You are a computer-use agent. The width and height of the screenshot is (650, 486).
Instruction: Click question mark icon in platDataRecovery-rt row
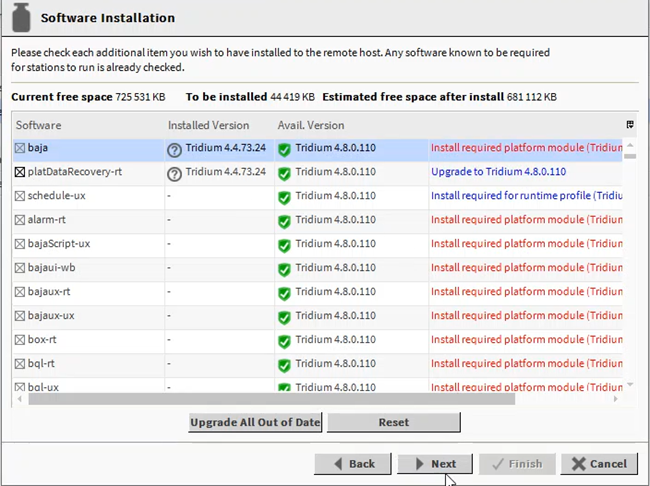(x=174, y=173)
